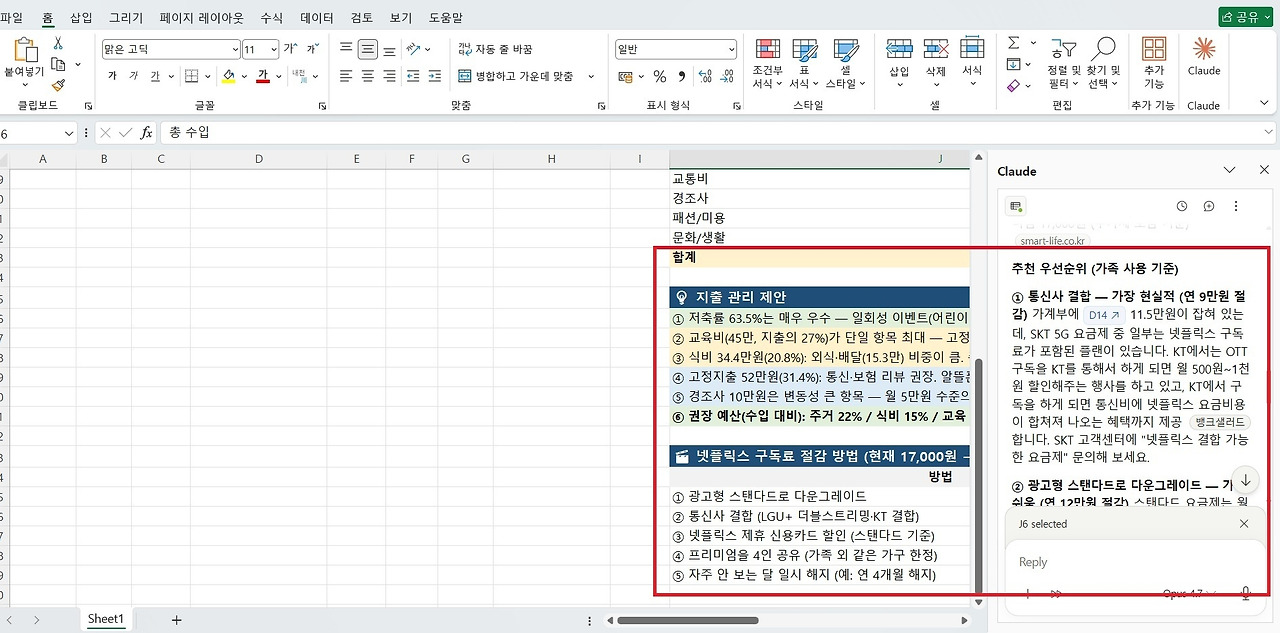This screenshot has height=633, width=1280.
Task: Open the fill color yellow bucket
Action: click(x=229, y=76)
